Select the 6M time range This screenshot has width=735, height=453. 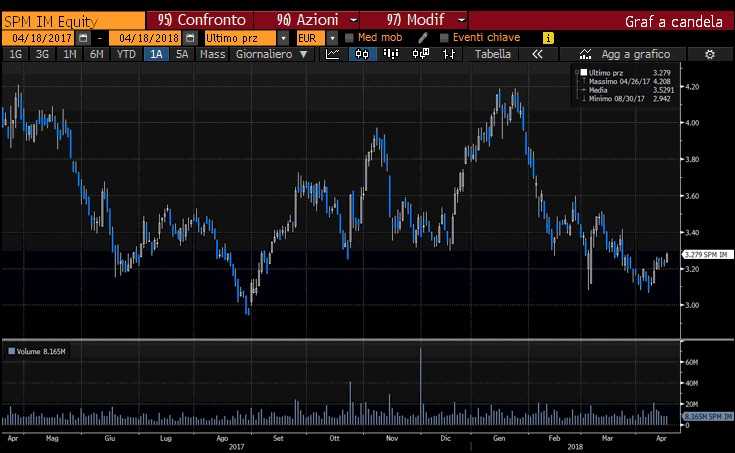[x=96, y=54]
